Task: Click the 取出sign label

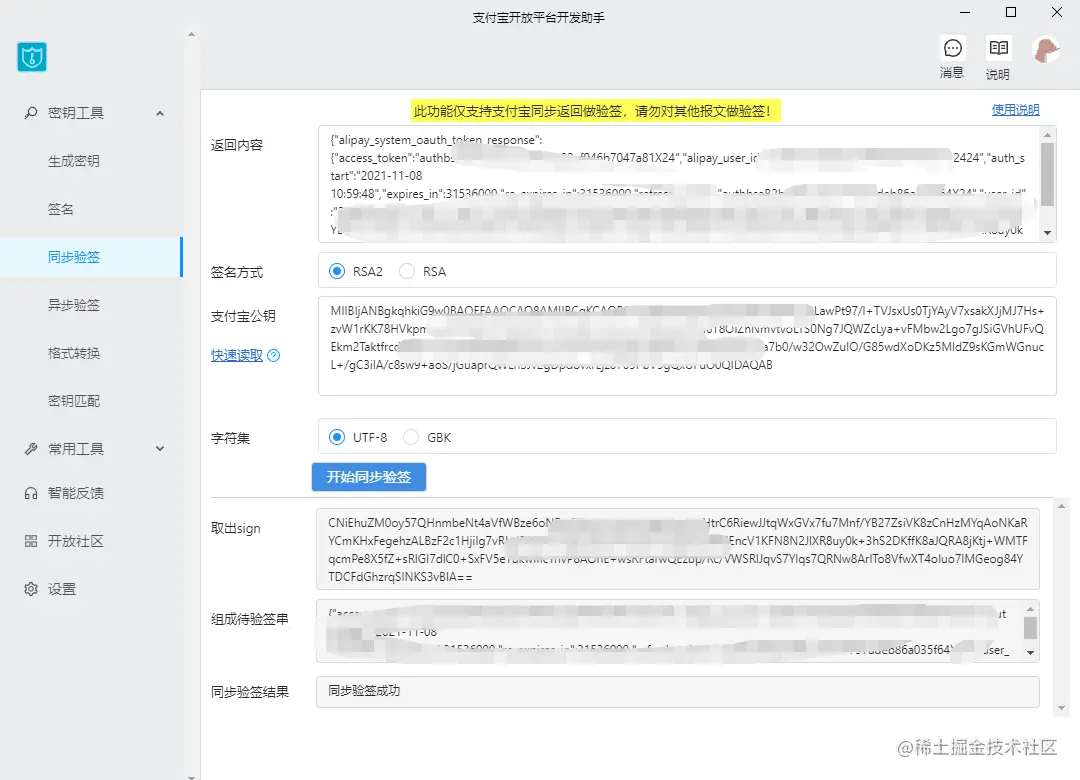Action: 236,528
